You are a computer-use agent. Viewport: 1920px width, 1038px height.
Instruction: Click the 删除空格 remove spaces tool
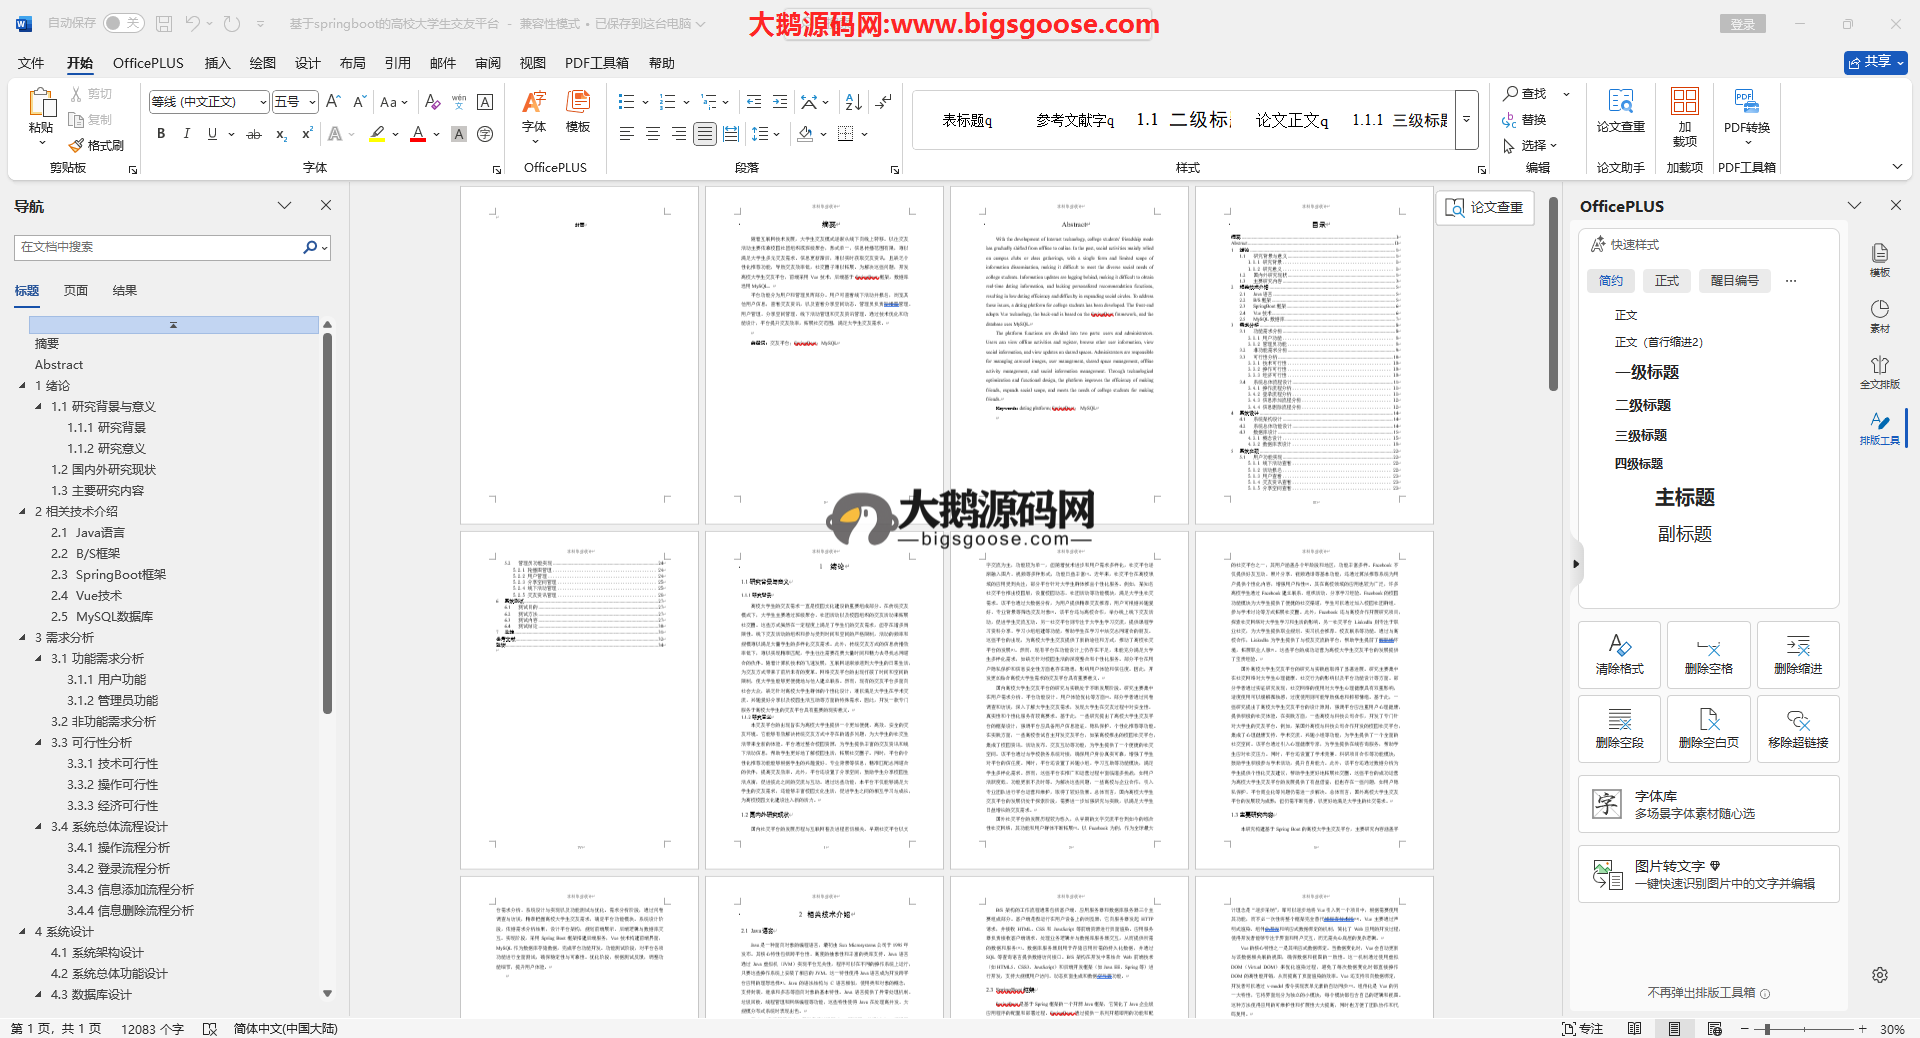click(x=1708, y=655)
